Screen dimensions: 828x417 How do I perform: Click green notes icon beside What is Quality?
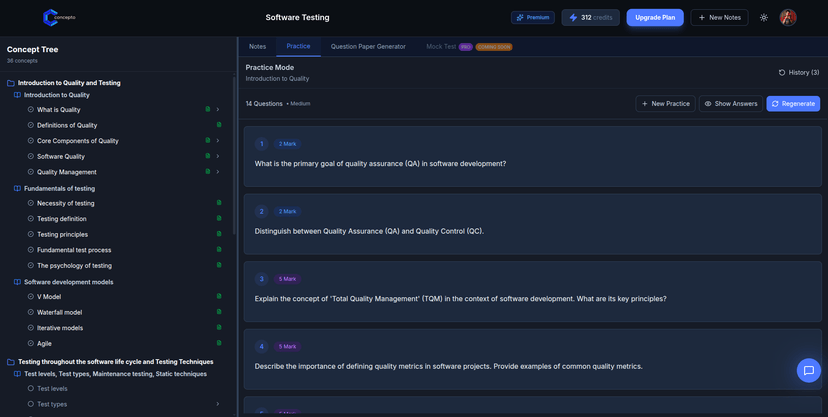coord(208,110)
